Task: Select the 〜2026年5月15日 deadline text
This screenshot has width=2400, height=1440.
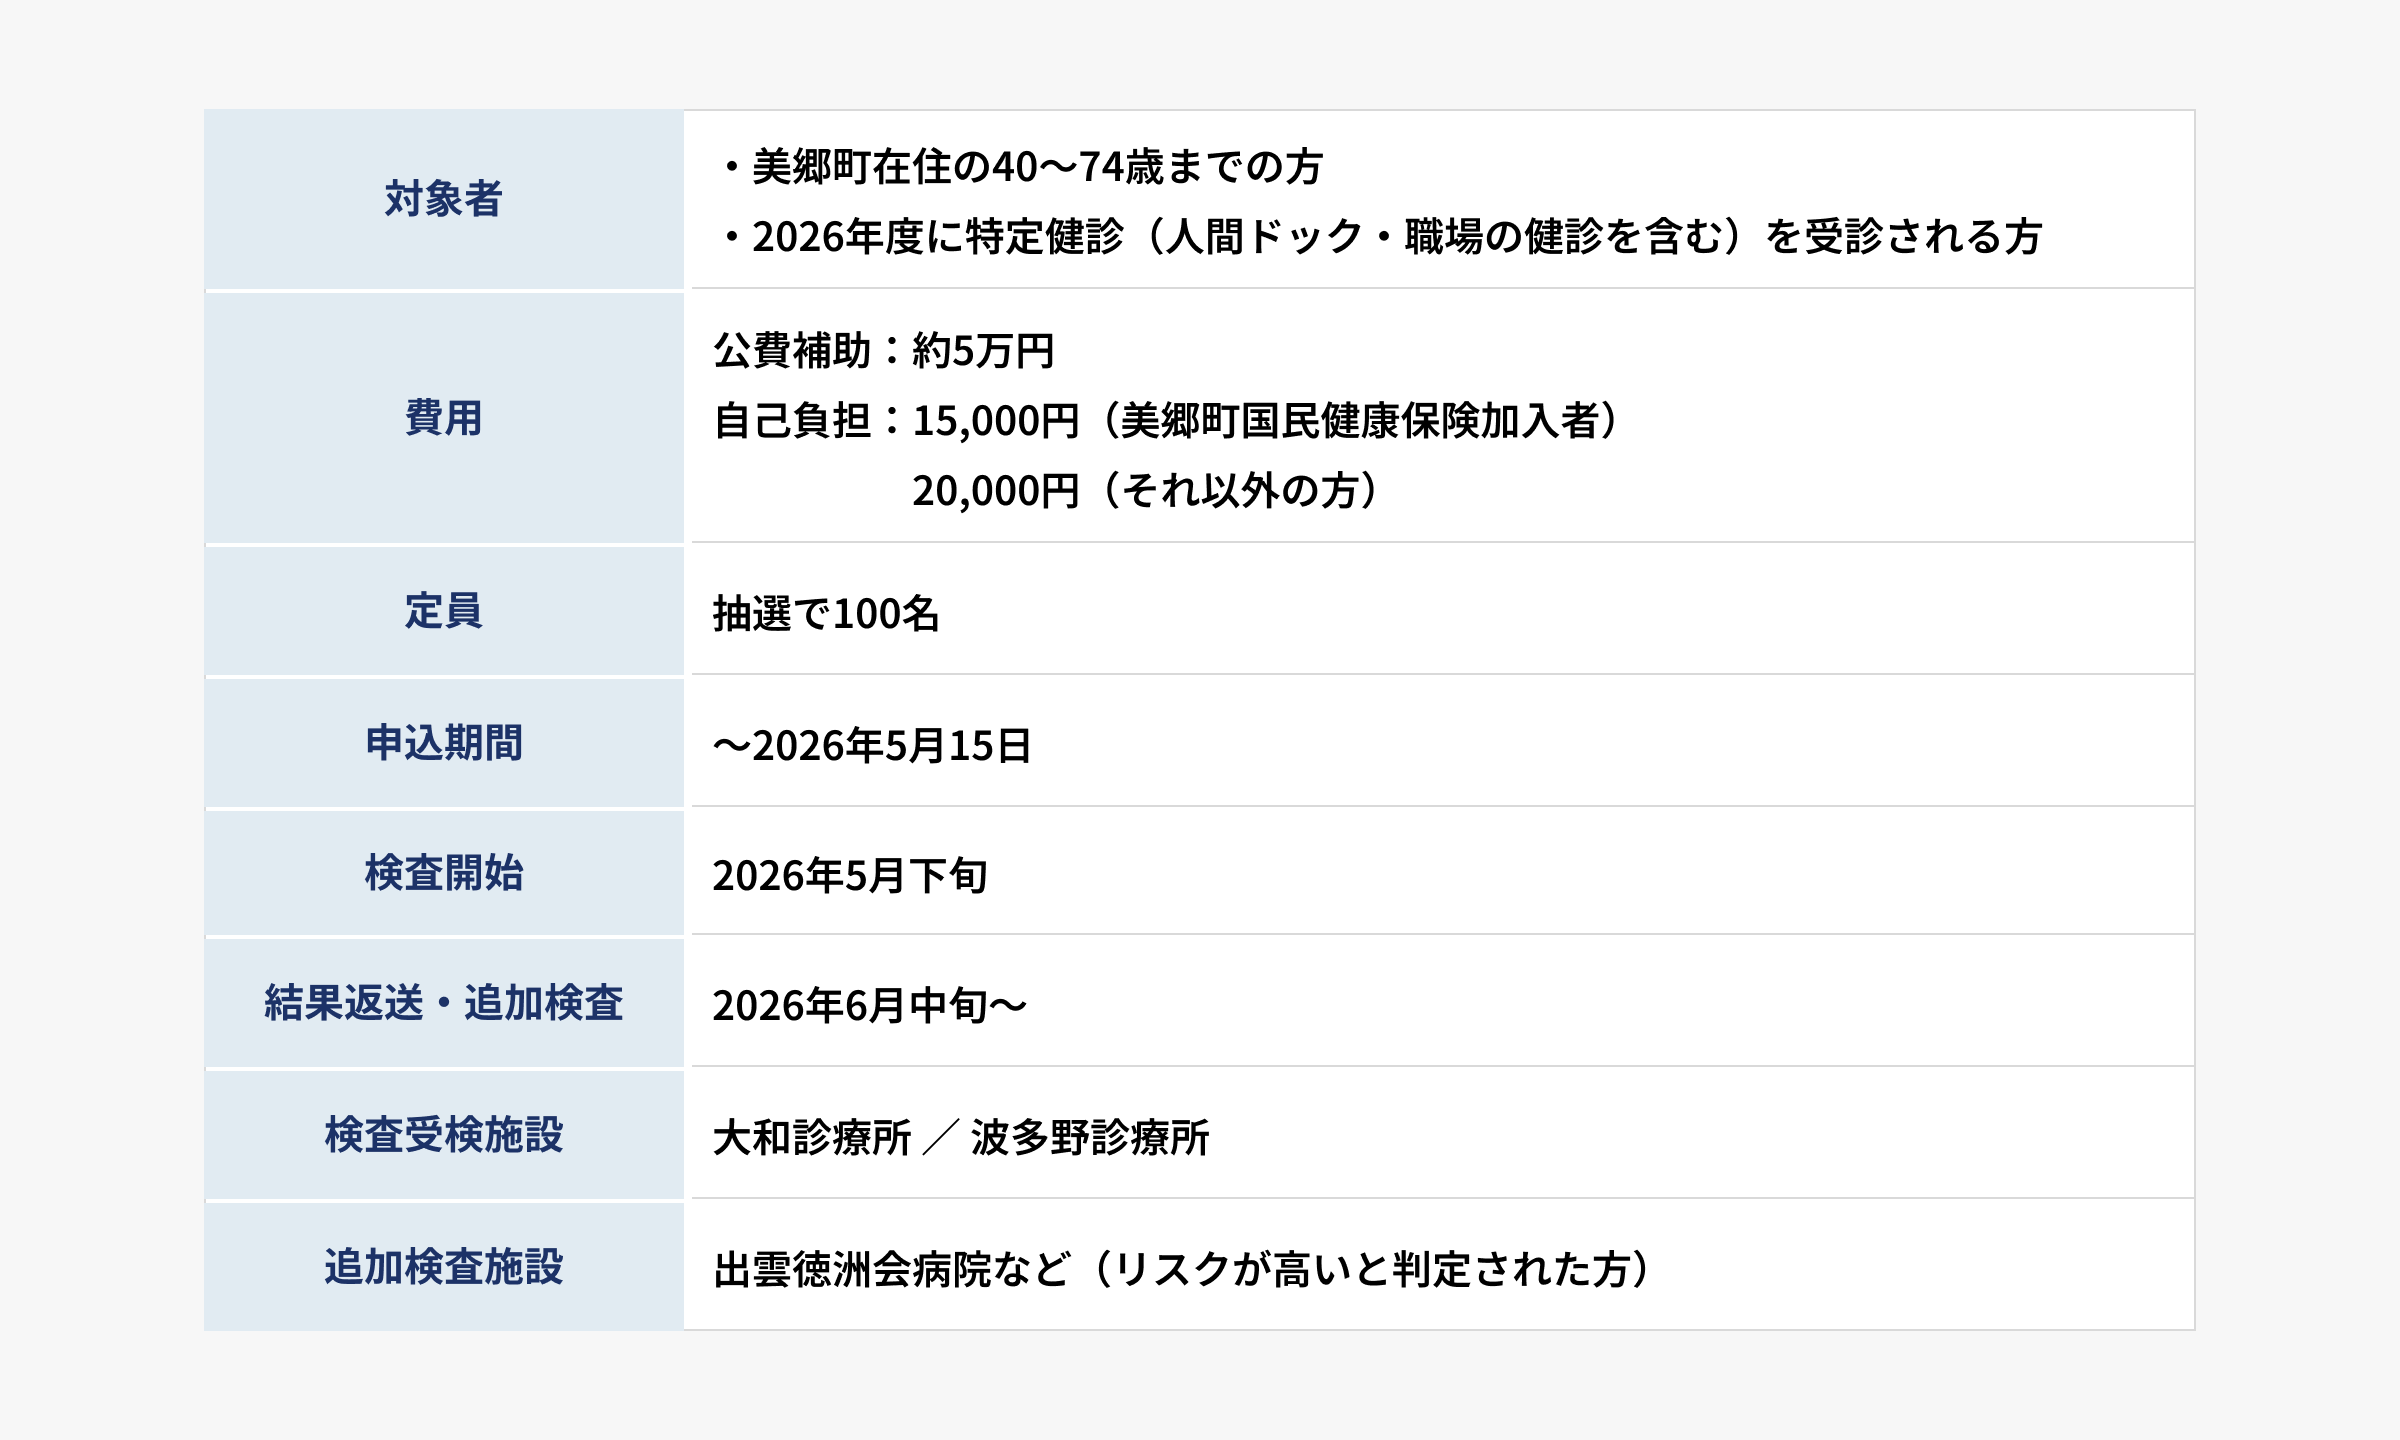Action: [x=872, y=746]
